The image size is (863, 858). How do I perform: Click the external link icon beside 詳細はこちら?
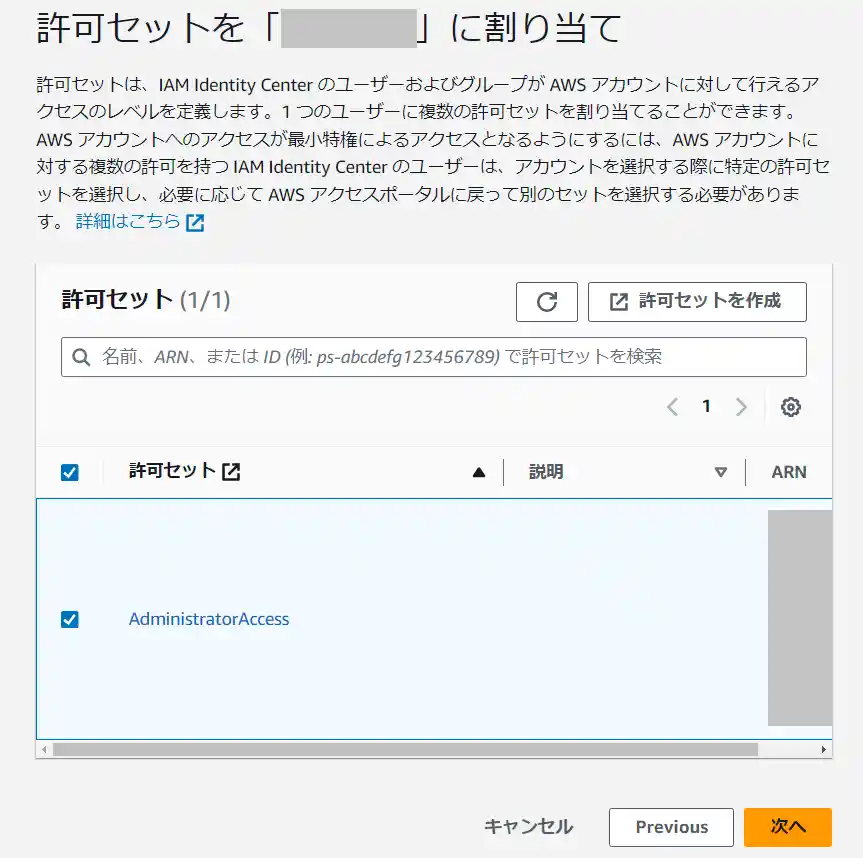(x=196, y=222)
